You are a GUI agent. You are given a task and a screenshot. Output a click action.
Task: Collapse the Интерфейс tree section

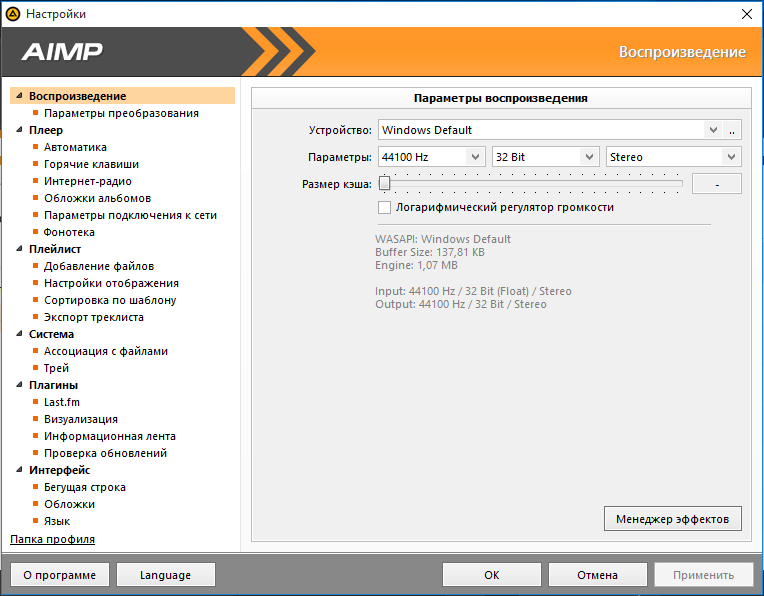click(19, 470)
